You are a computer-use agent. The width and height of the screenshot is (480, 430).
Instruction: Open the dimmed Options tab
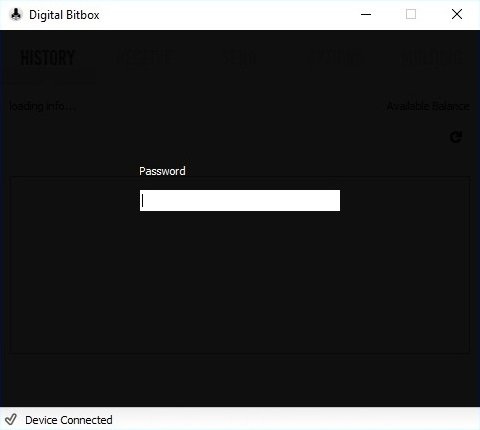[x=335, y=58]
